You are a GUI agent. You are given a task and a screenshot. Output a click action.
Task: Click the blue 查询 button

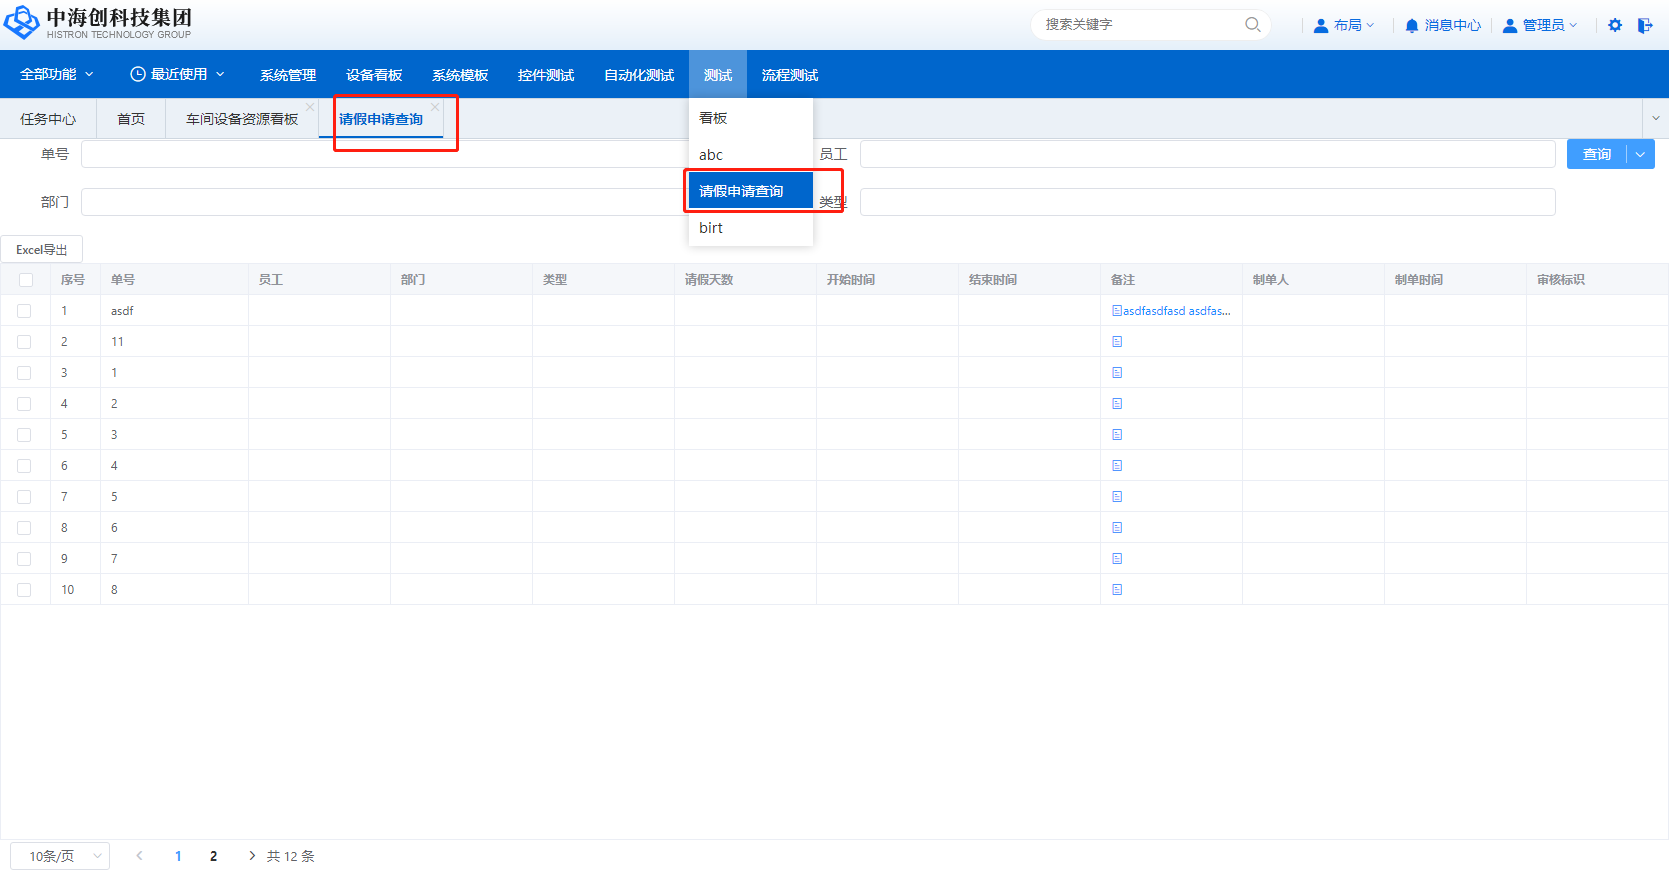coord(1596,154)
